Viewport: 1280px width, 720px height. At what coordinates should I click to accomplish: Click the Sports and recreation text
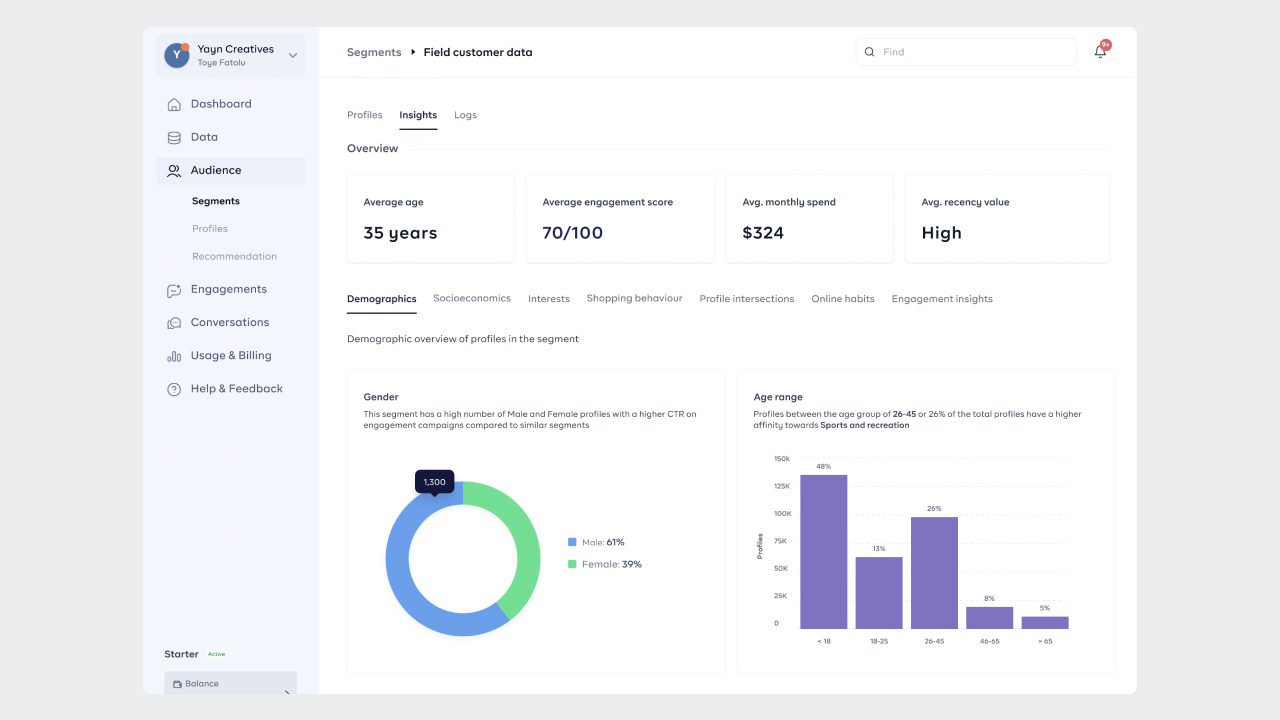tap(865, 425)
